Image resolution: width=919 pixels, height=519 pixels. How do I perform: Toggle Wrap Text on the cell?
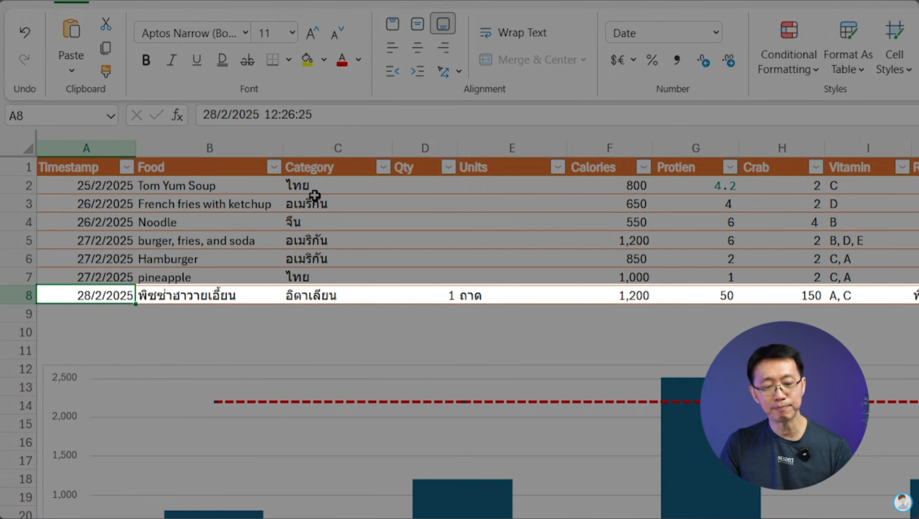pyautogui.click(x=513, y=33)
